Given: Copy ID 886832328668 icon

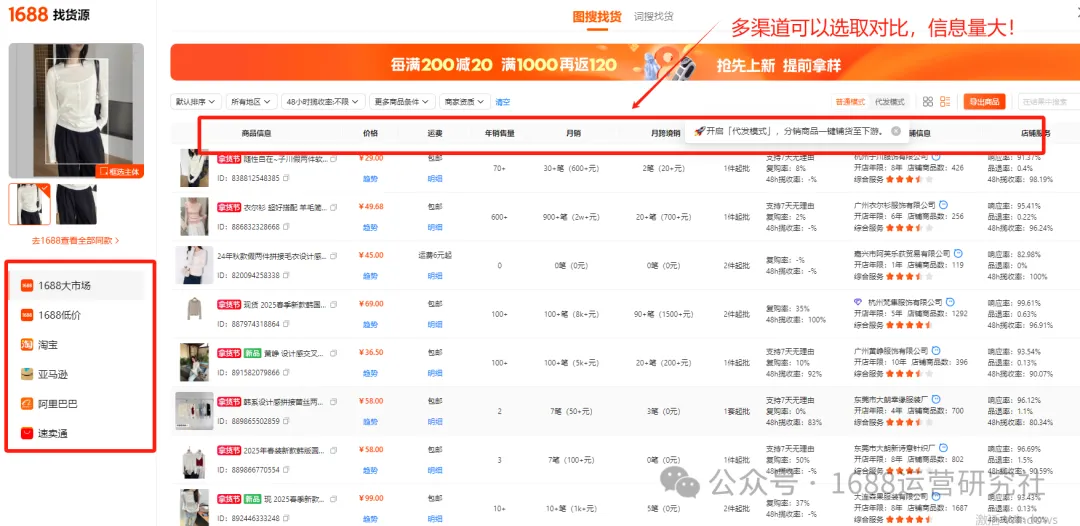Looking at the screenshot, I should pyautogui.click(x=286, y=227).
